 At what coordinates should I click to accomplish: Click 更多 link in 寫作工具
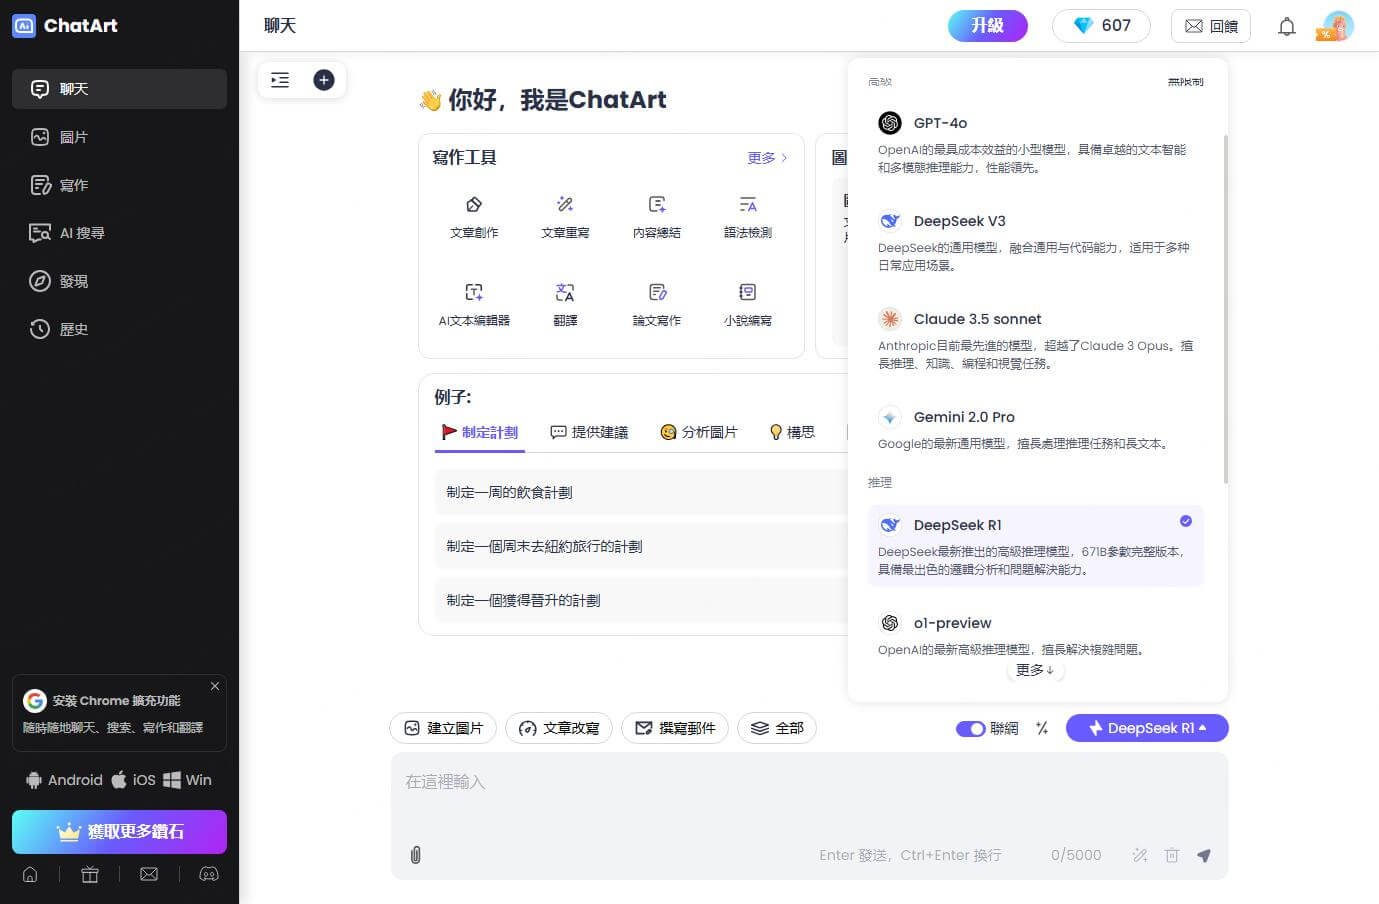(767, 158)
